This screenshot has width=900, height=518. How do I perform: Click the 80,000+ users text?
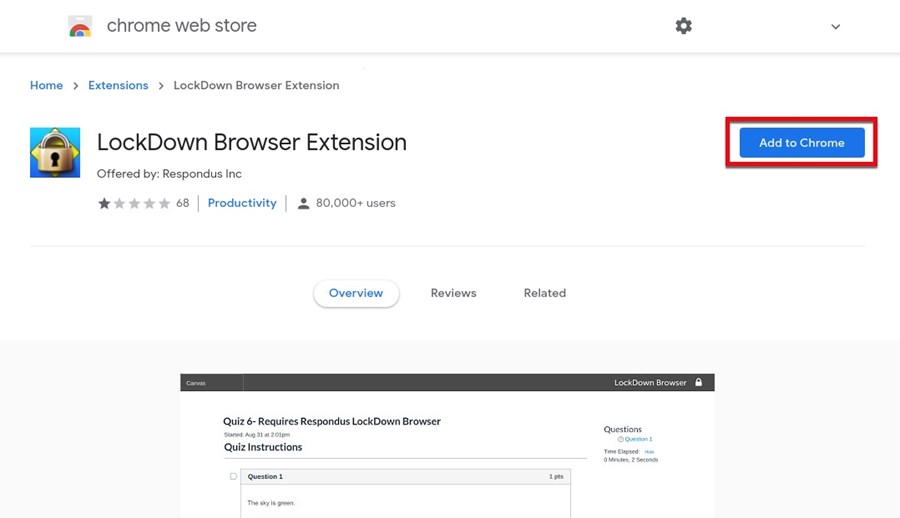[355, 203]
